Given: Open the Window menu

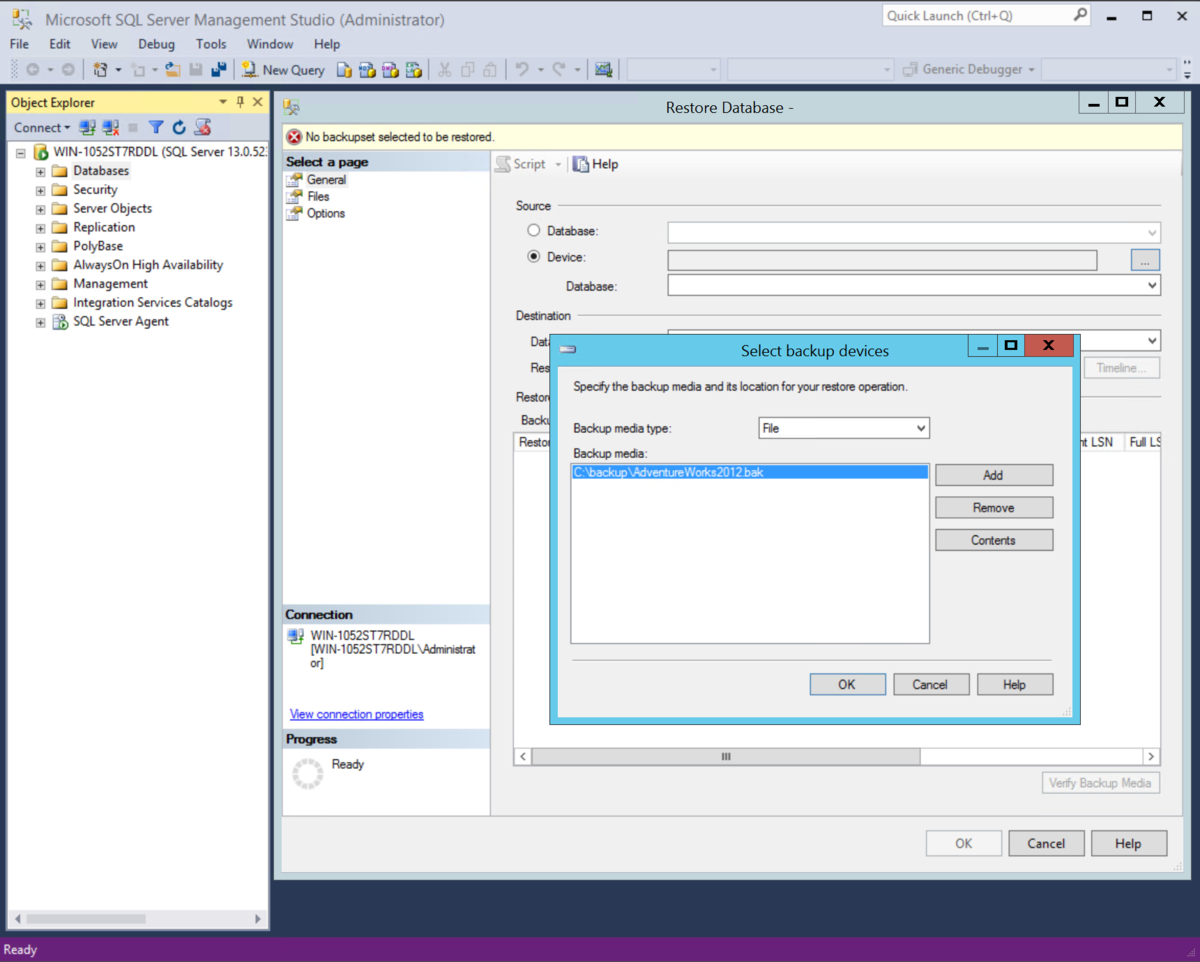Looking at the screenshot, I should [x=270, y=44].
